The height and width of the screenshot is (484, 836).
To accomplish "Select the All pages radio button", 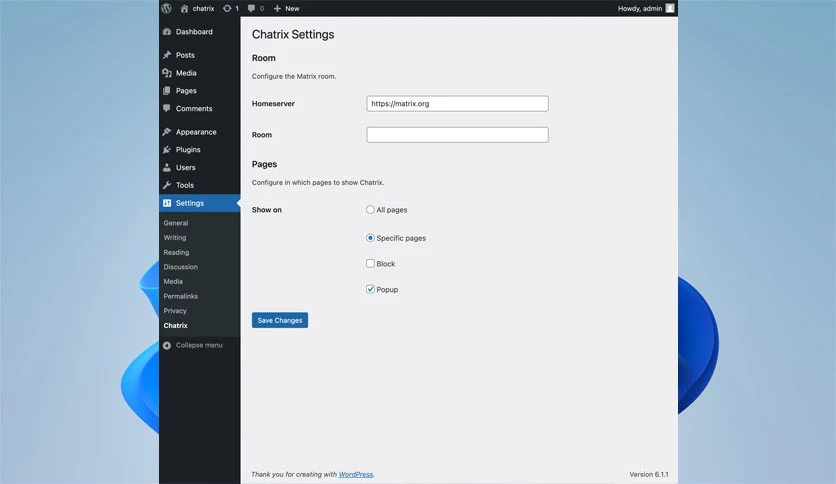I will coord(370,209).
